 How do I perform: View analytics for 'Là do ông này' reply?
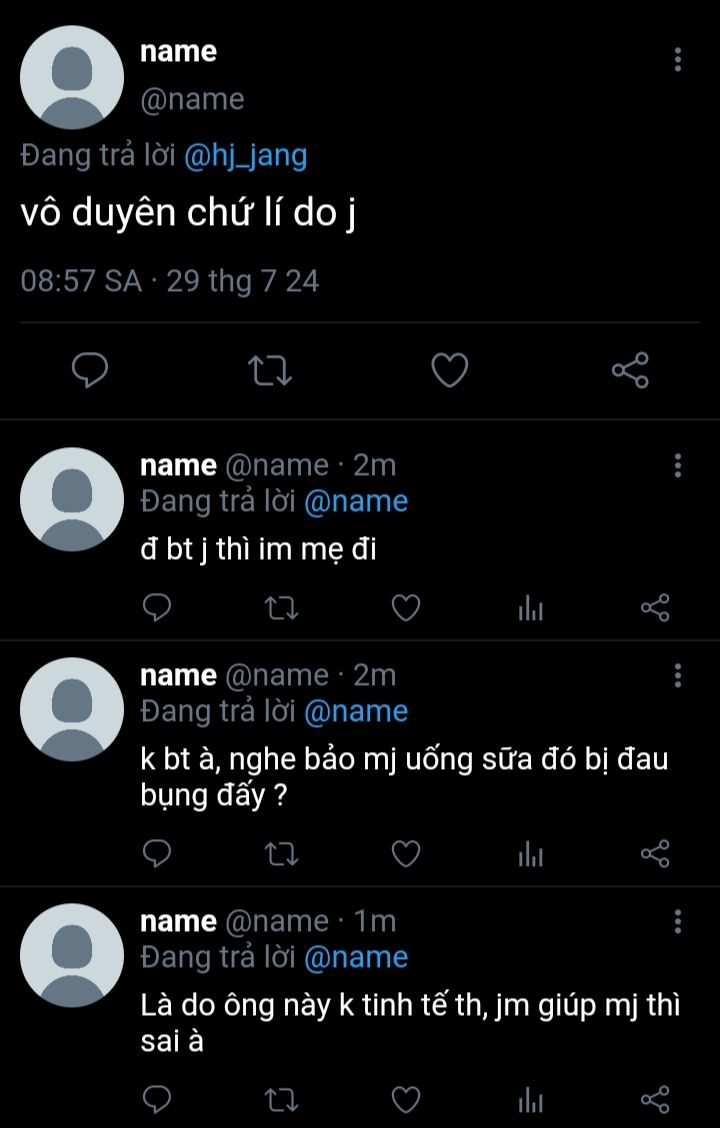coord(530,1099)
